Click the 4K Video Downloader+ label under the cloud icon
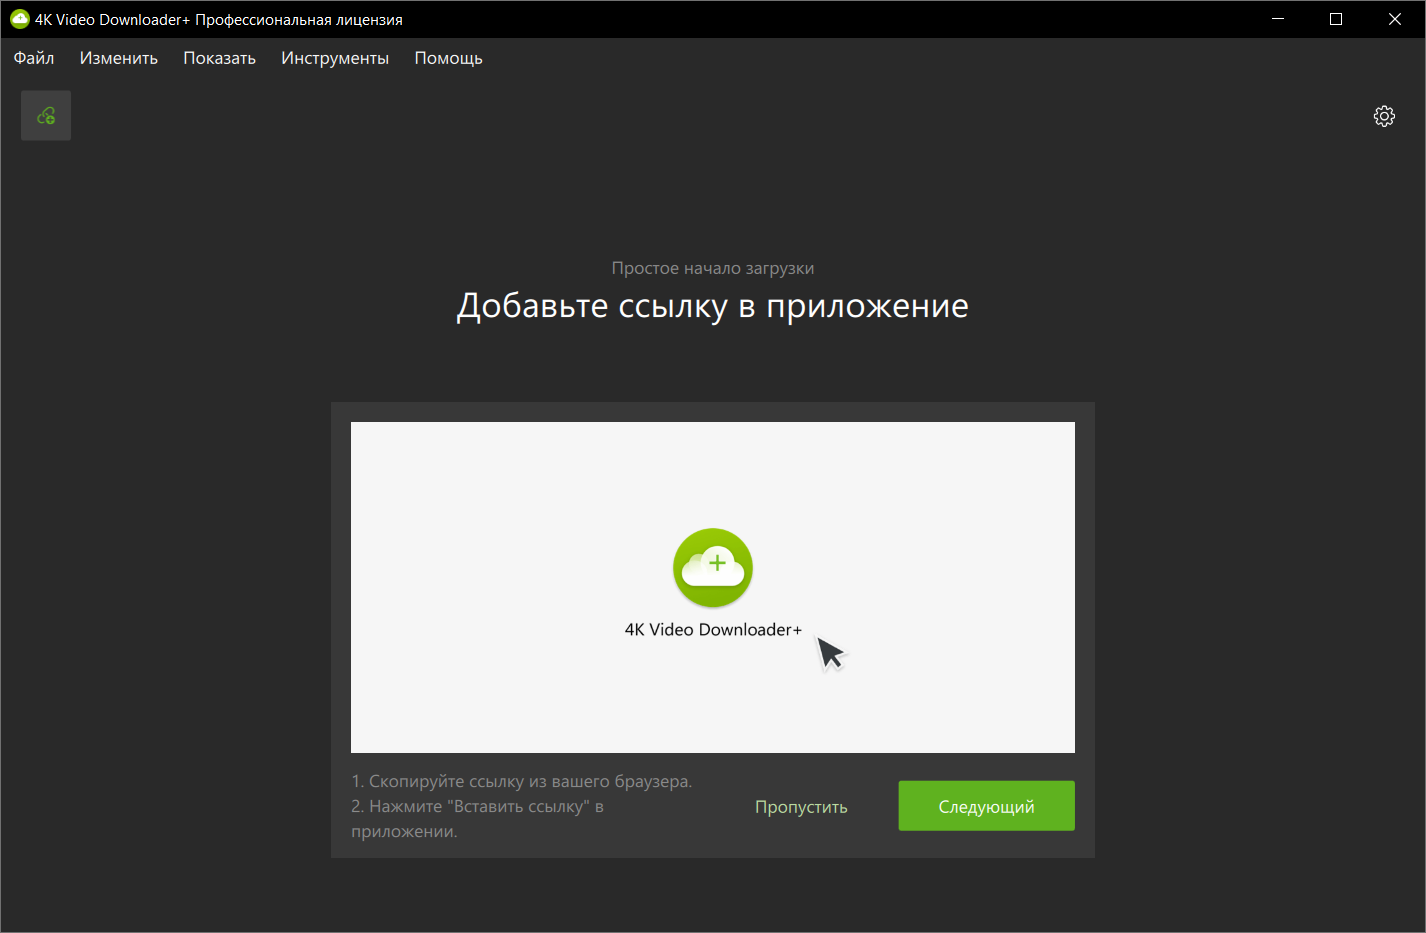Screen dimensions: 1426x933 [x=713, y=629]
